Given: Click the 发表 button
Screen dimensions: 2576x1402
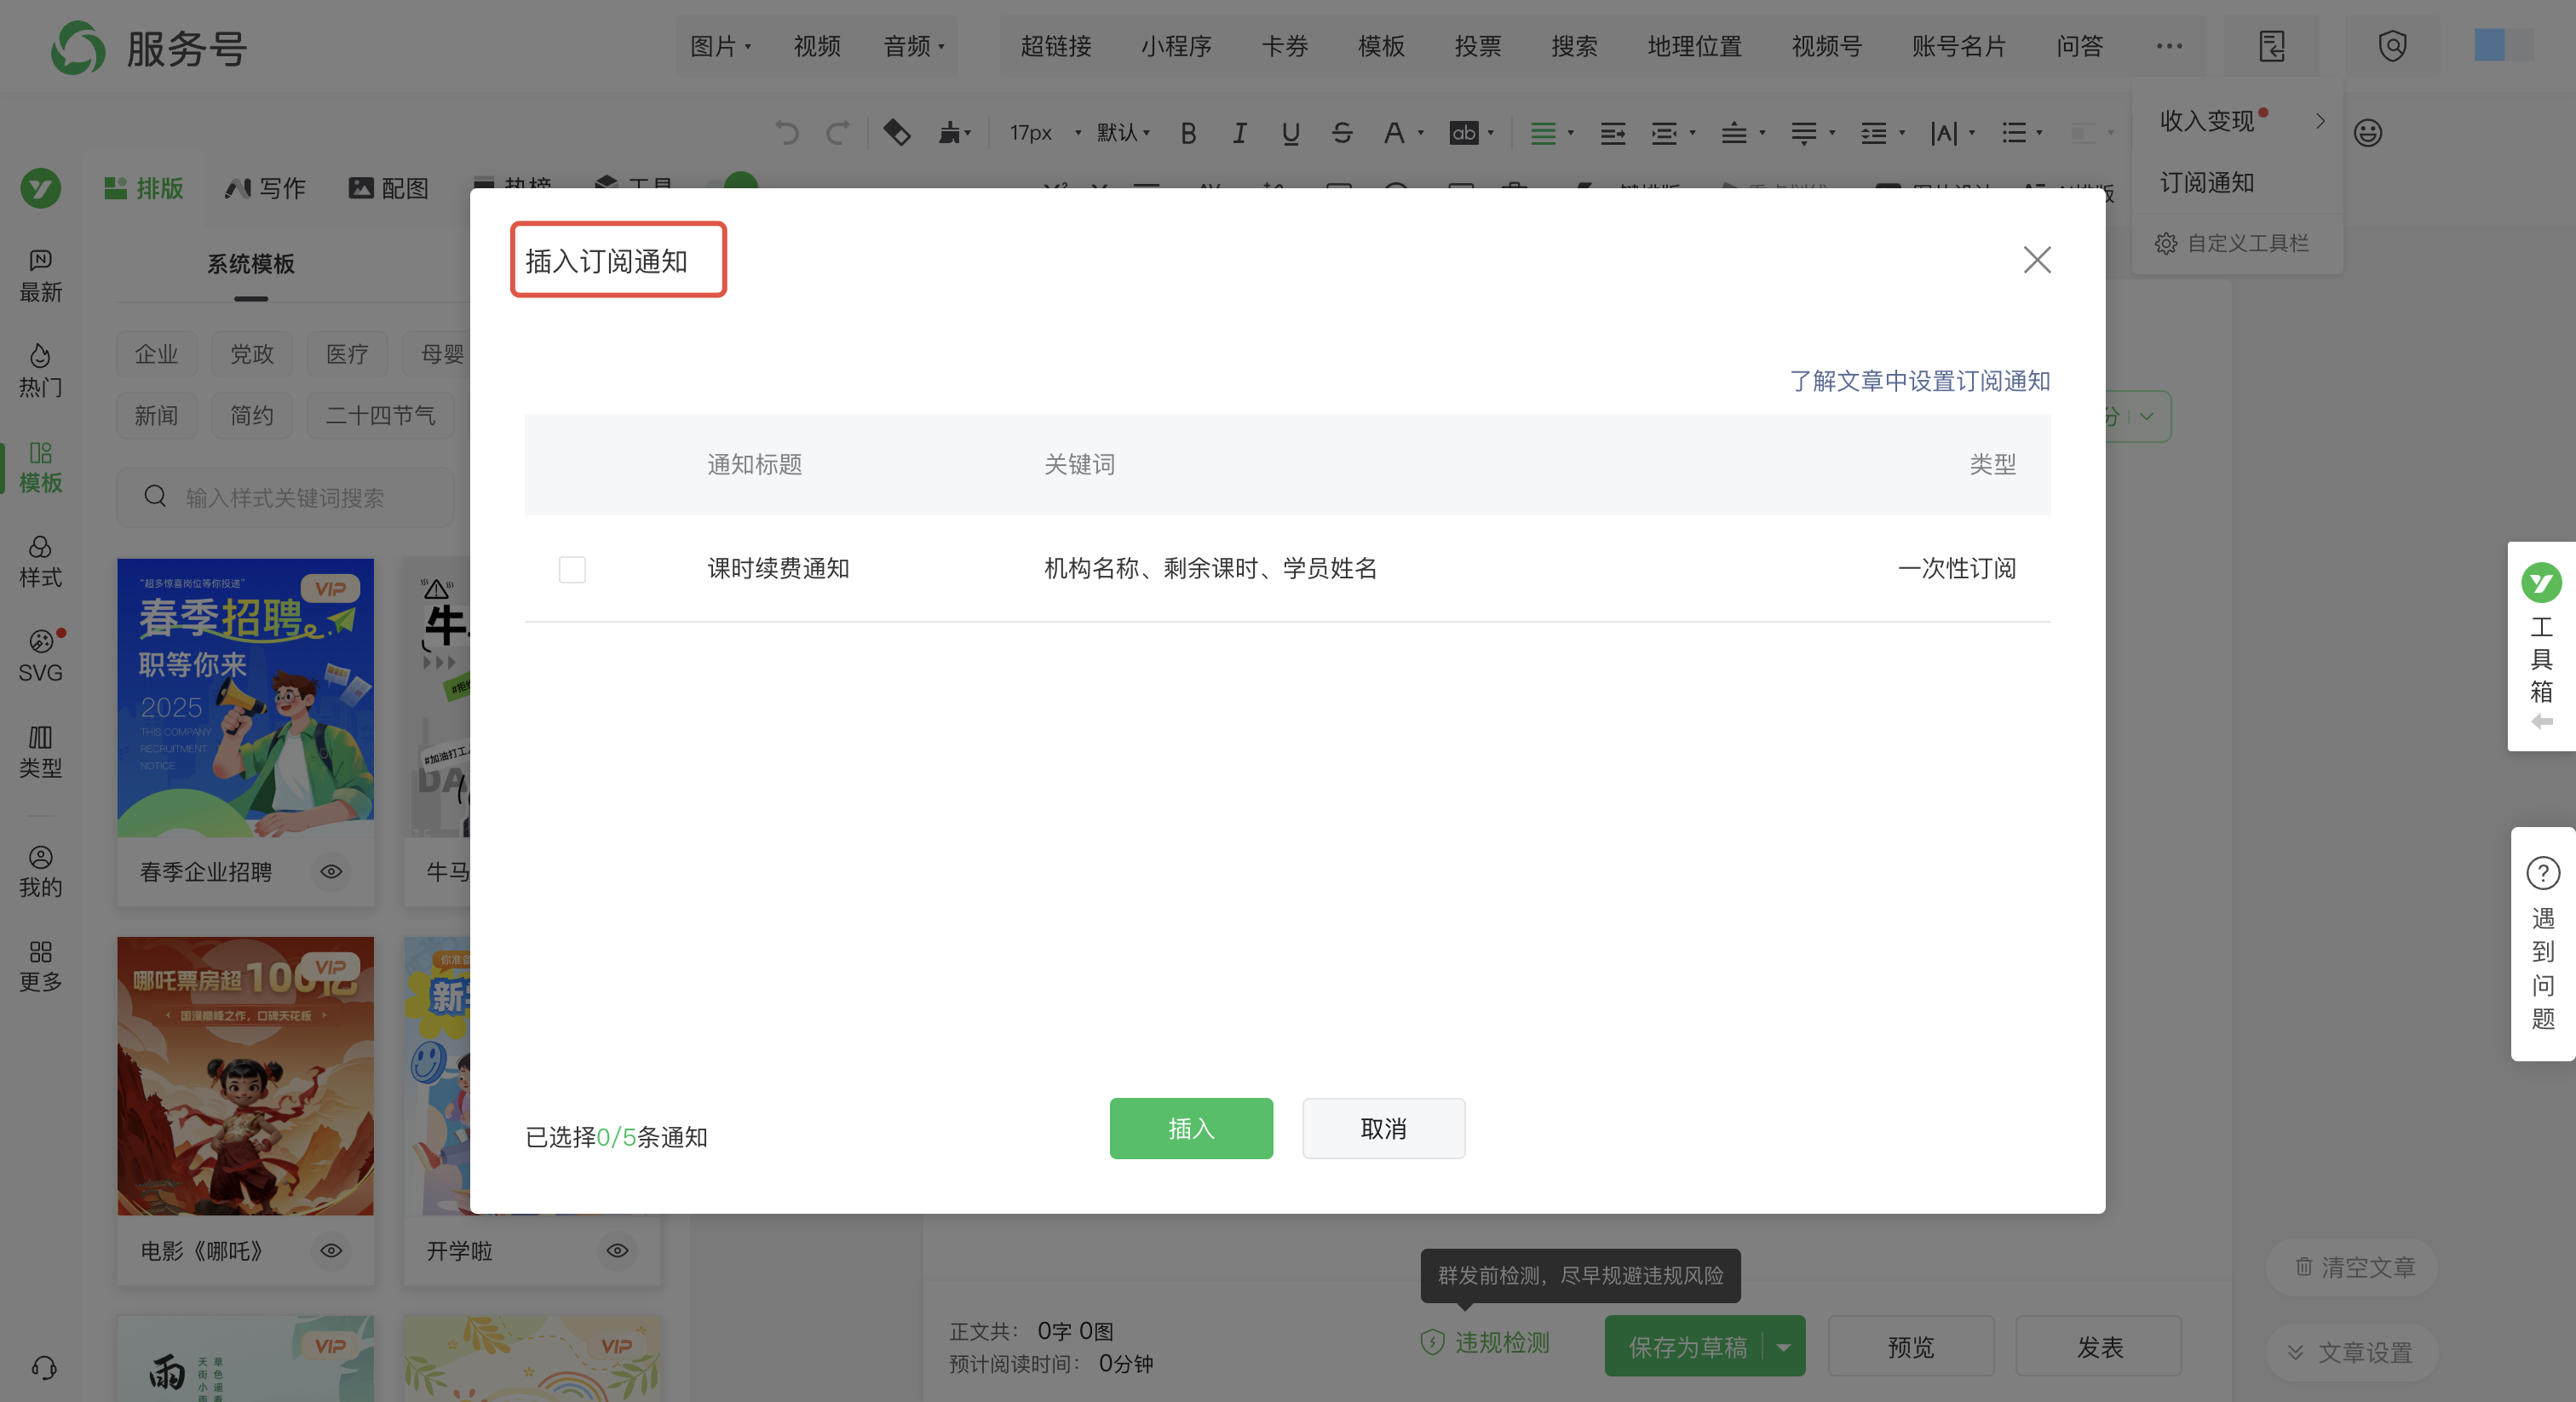Looking at the screenshot, I should coord(2098,1347).
